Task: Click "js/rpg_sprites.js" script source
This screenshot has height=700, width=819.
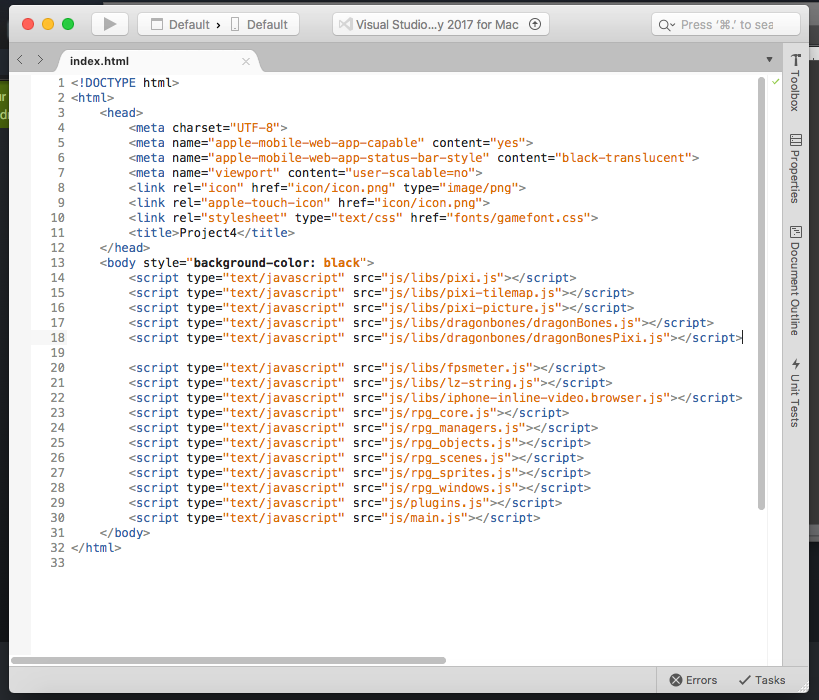Action: [x=450, y=472]
